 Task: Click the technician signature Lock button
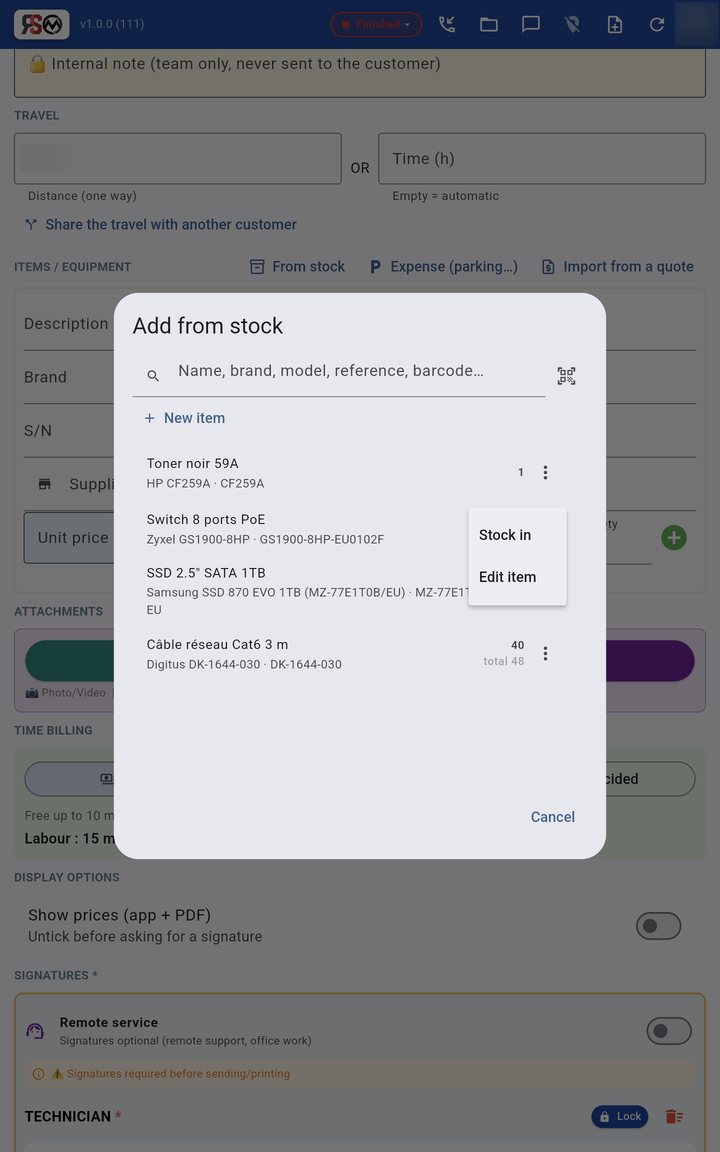click(x=620, y=1116)
